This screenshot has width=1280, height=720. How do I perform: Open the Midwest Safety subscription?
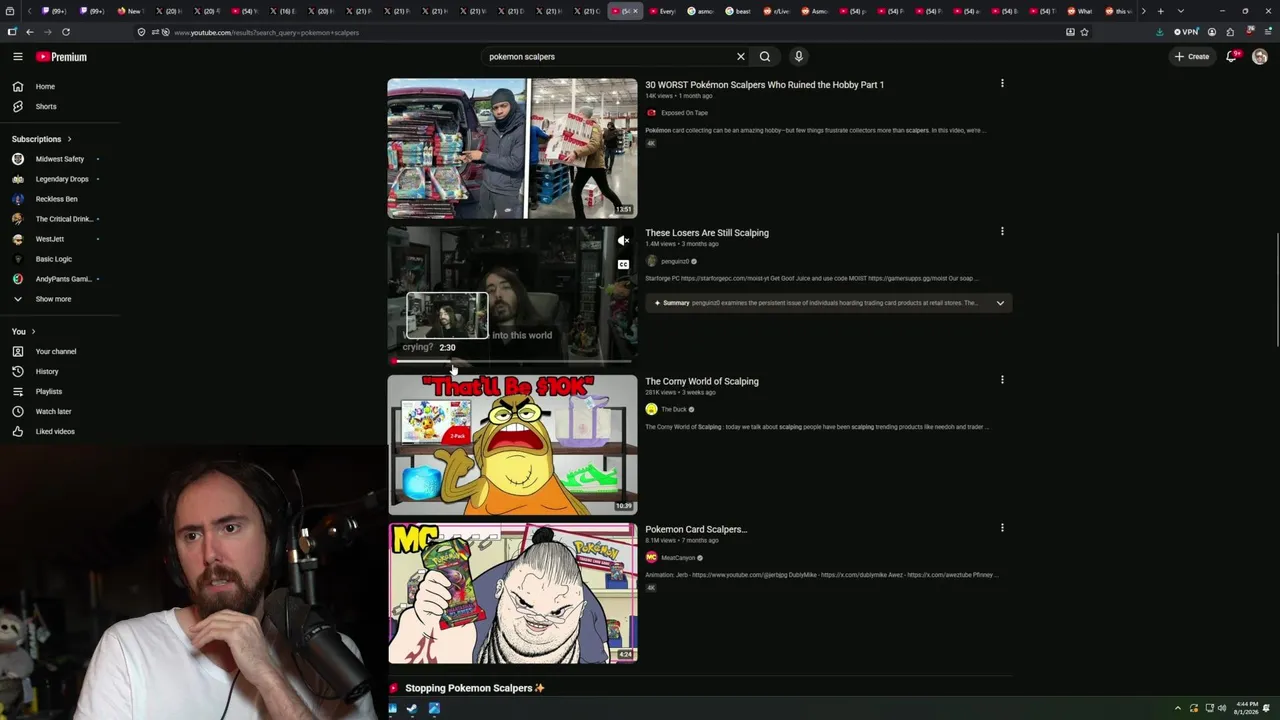click(60, 159)
